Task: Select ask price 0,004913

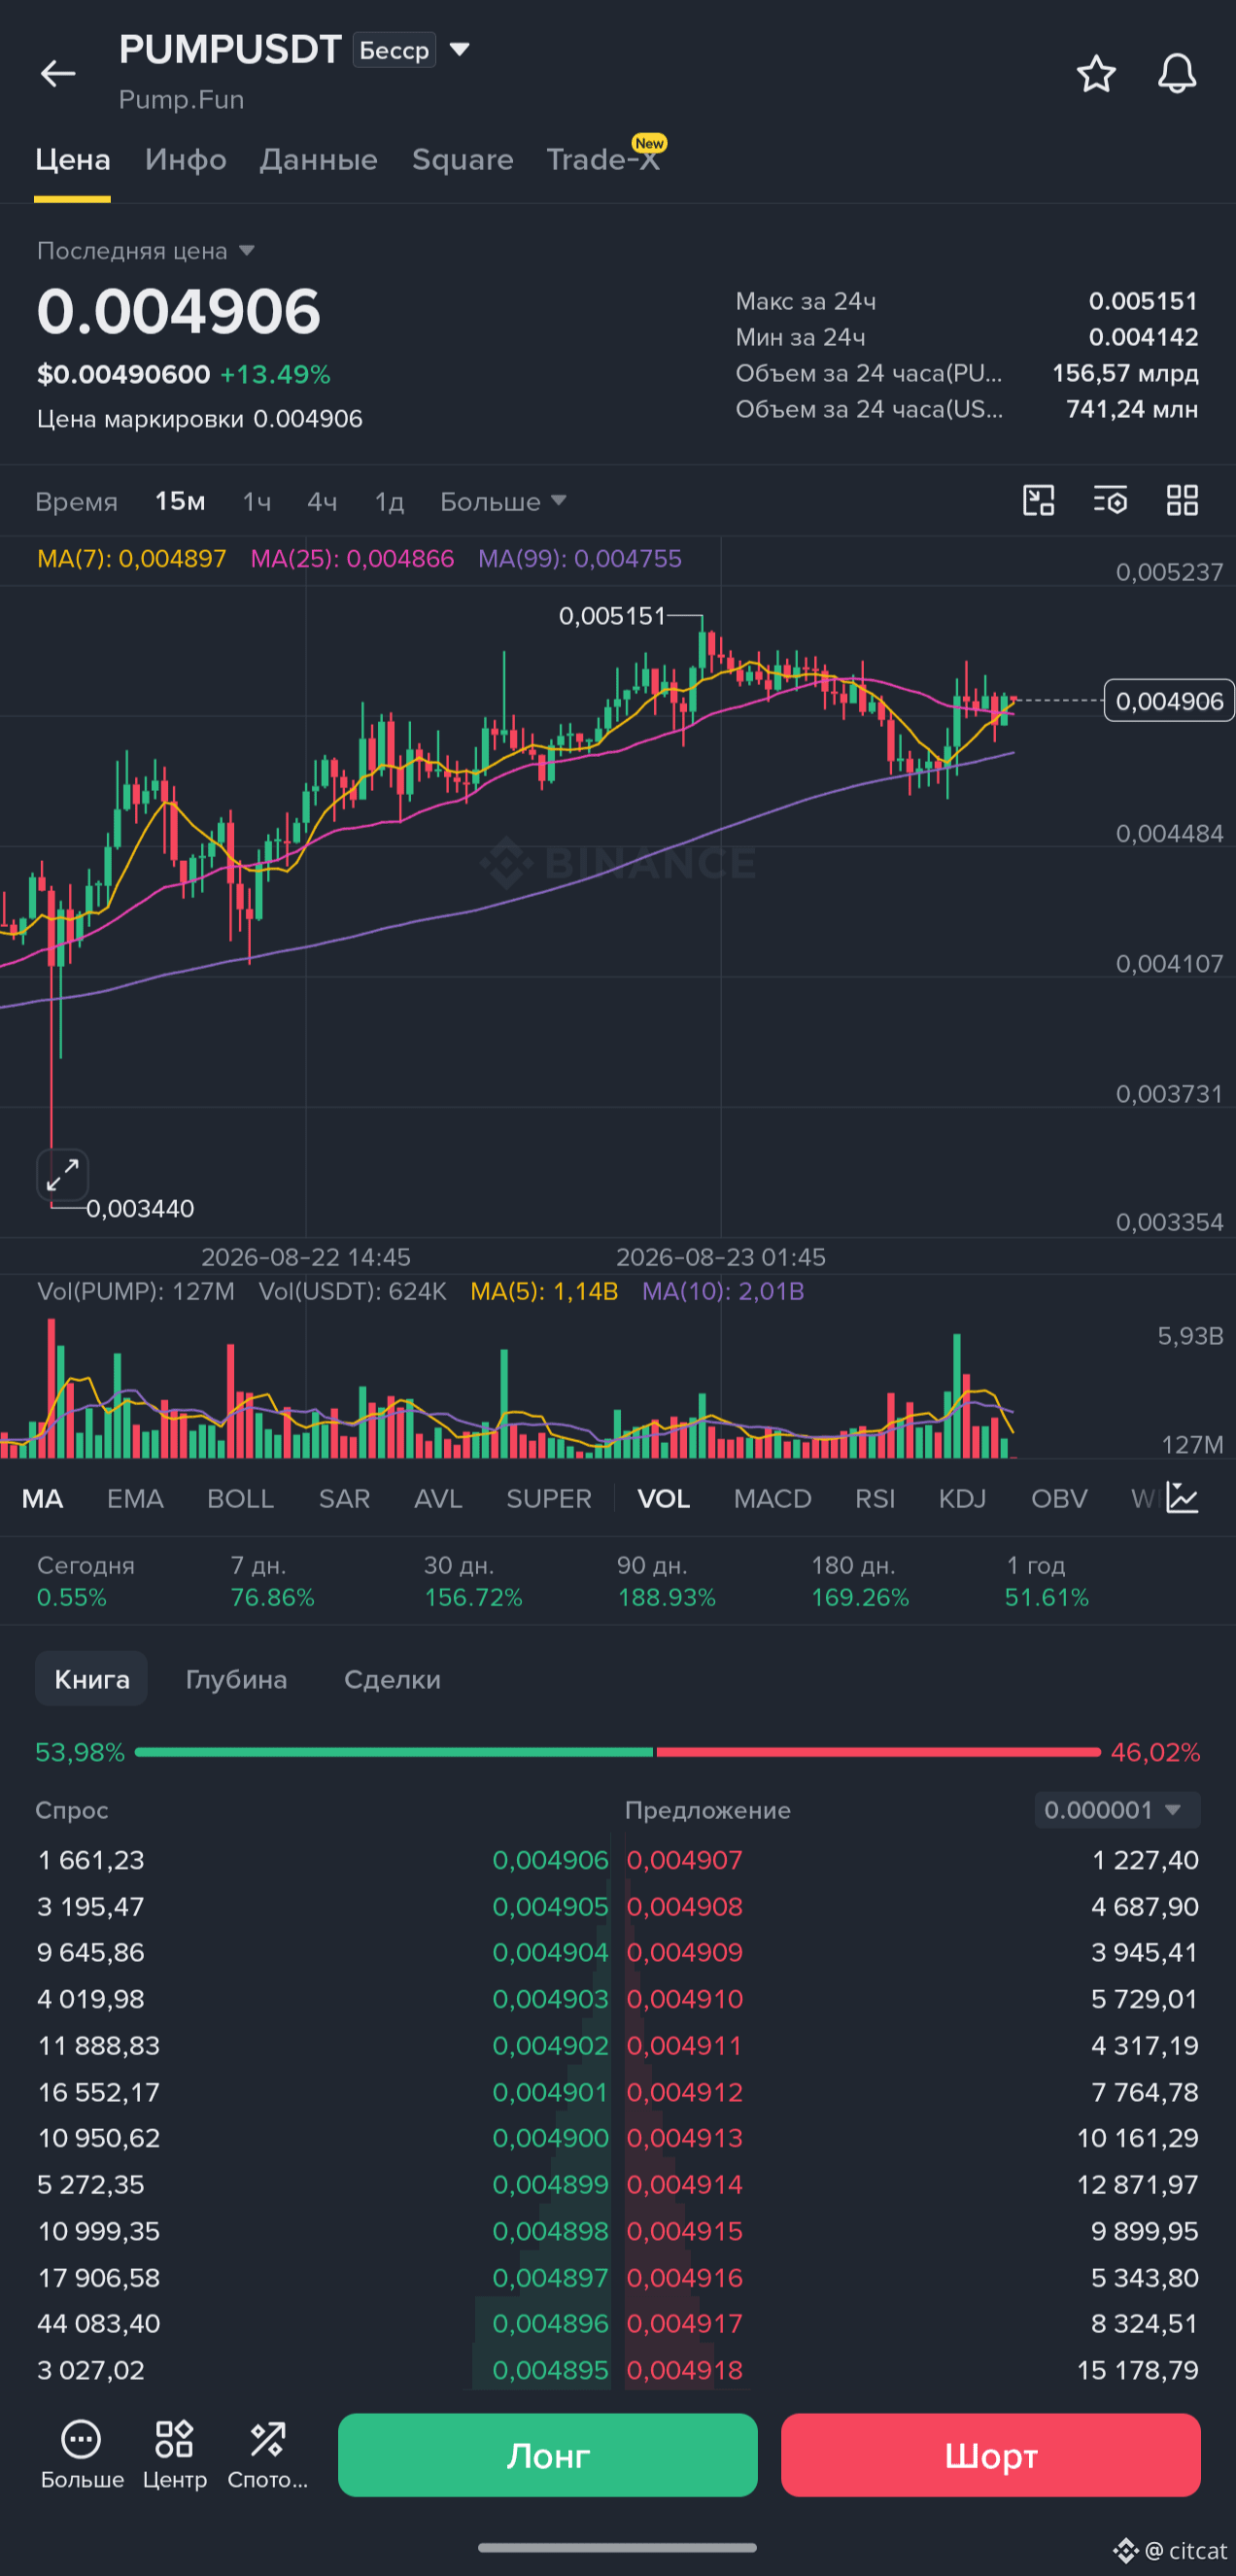Action: (x=685, y=2138)
